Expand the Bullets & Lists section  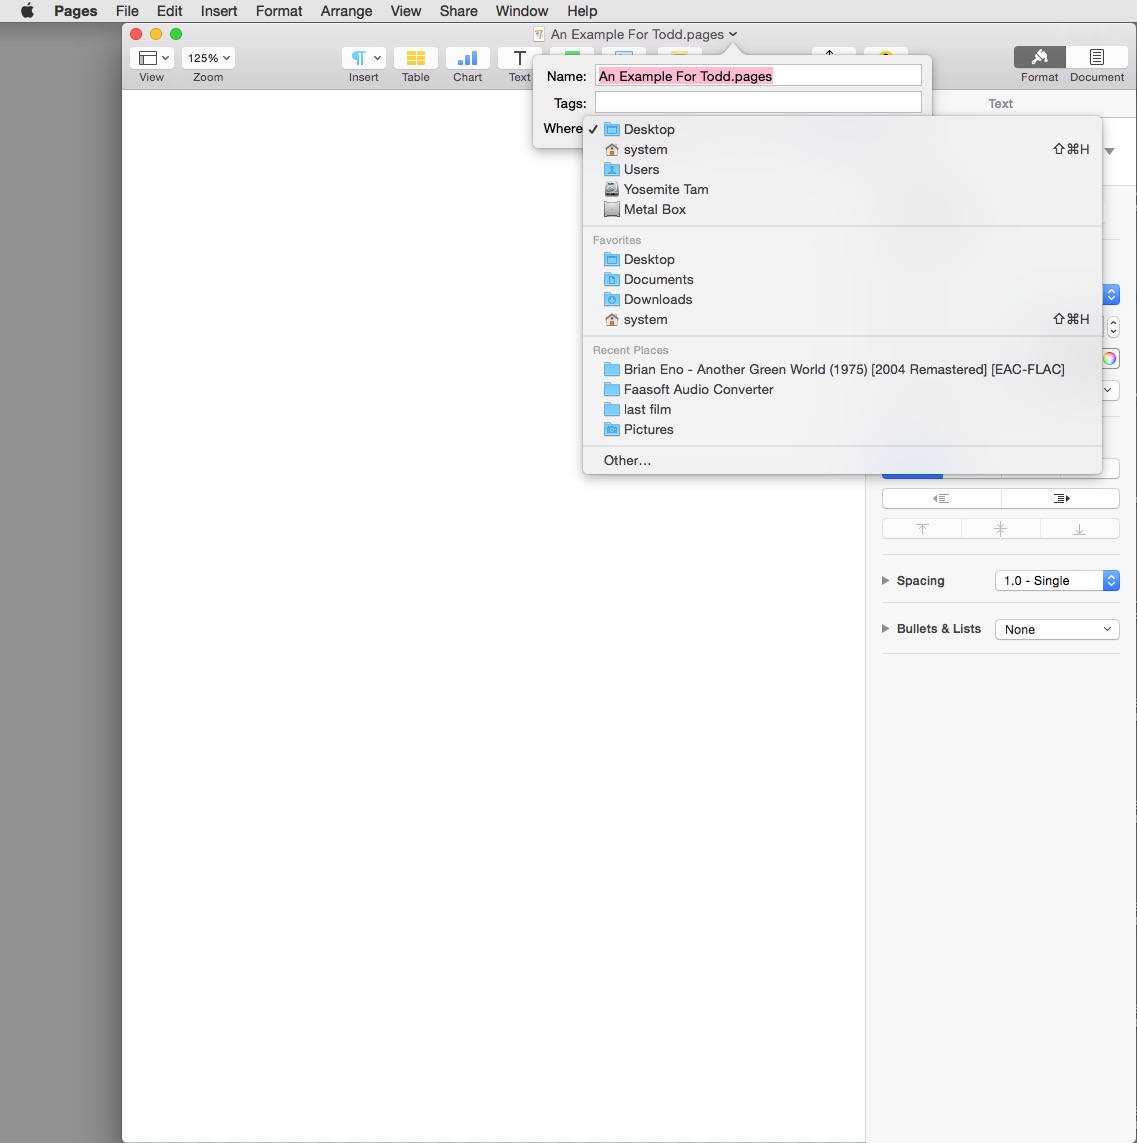click(x=886, y=628)
